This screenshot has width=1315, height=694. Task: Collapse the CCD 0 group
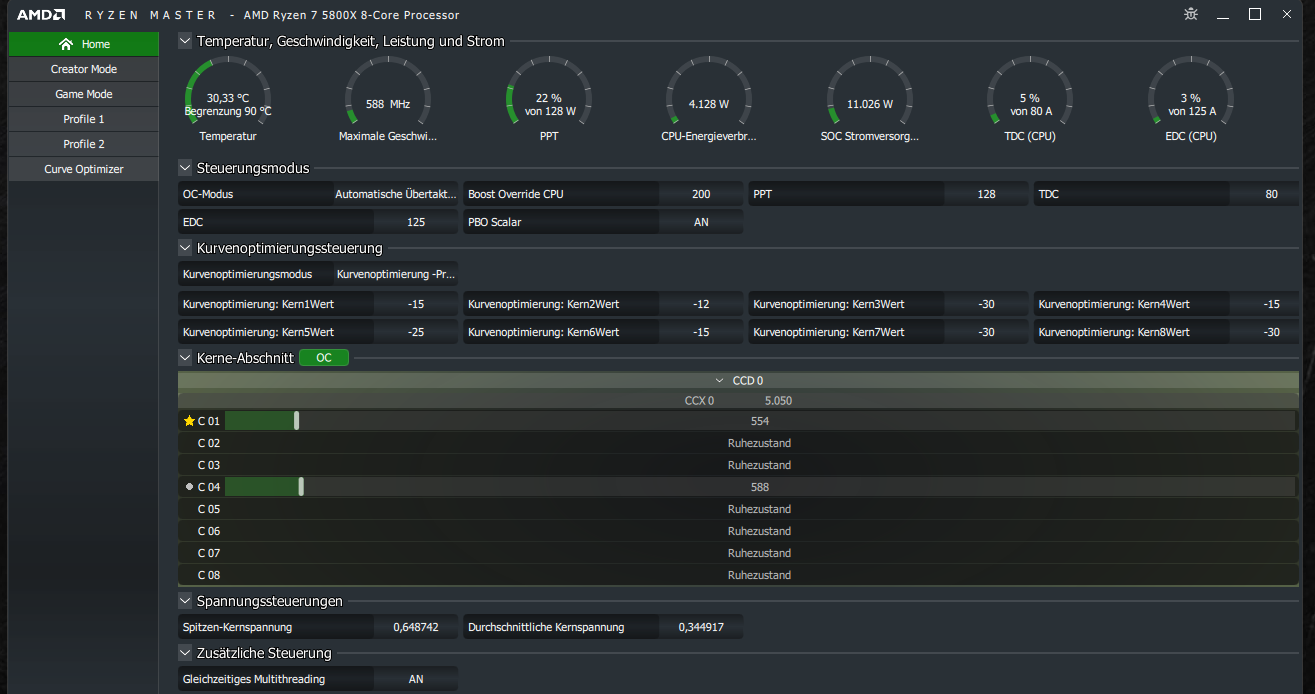click(x=720, y=381)
